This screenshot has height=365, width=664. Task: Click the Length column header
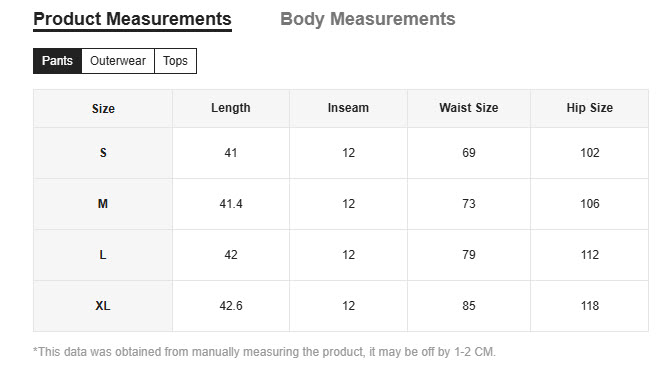point(231,108)
